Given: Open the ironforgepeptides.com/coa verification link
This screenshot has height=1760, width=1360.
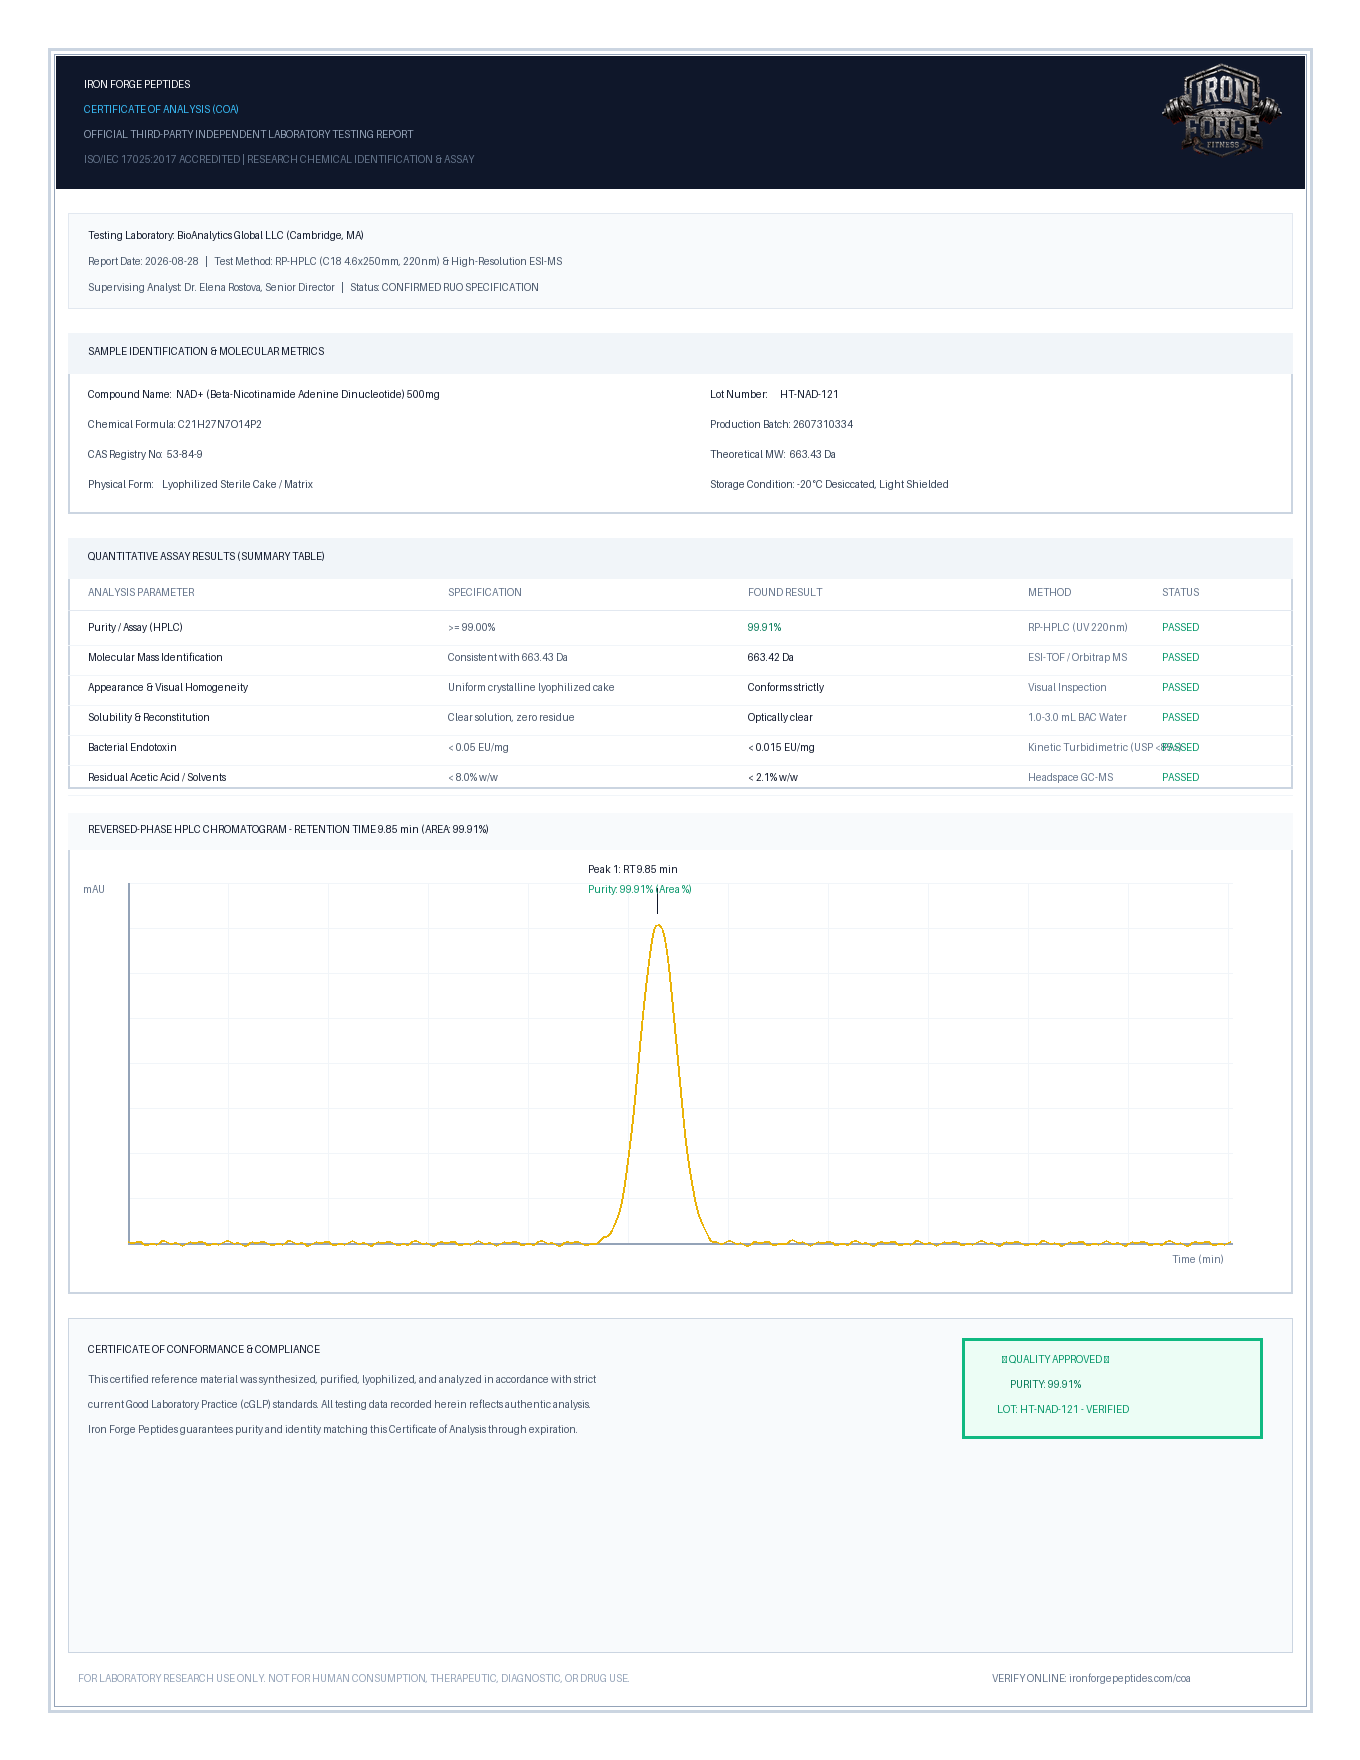Looking at the screenshot, I should (x=1129, y=1678).
